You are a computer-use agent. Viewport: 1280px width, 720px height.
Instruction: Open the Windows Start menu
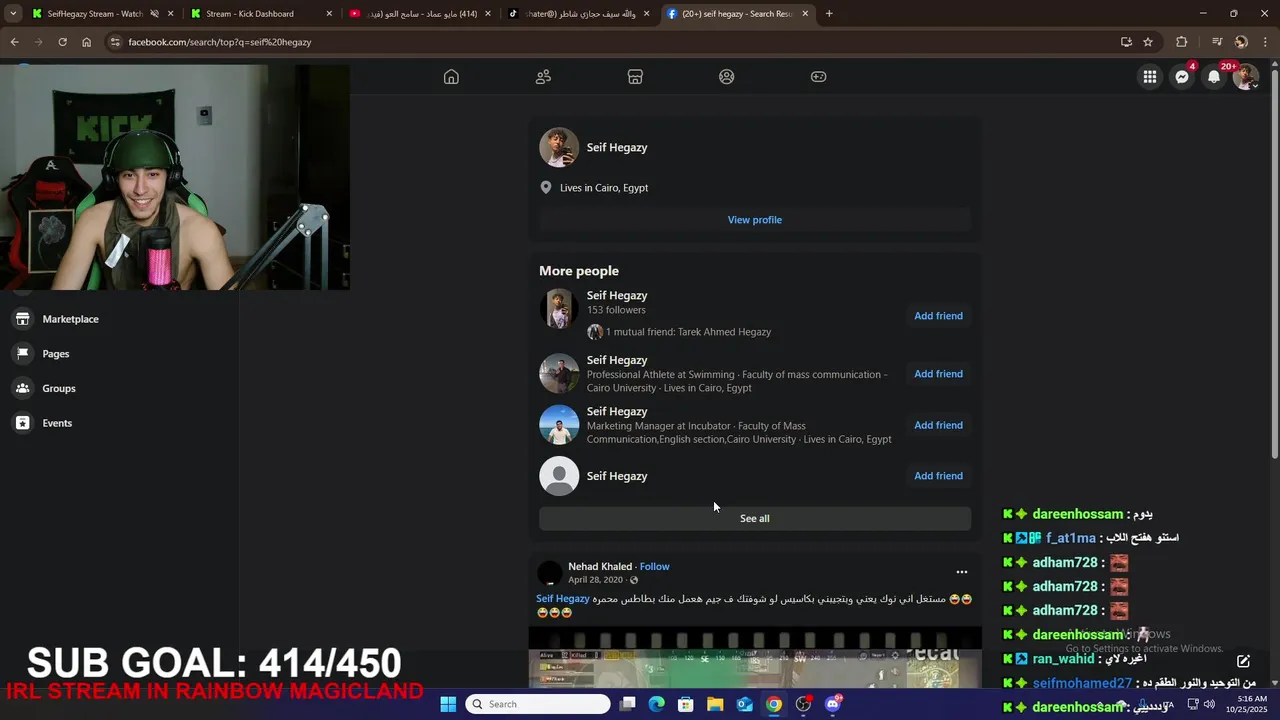[448, 704]
